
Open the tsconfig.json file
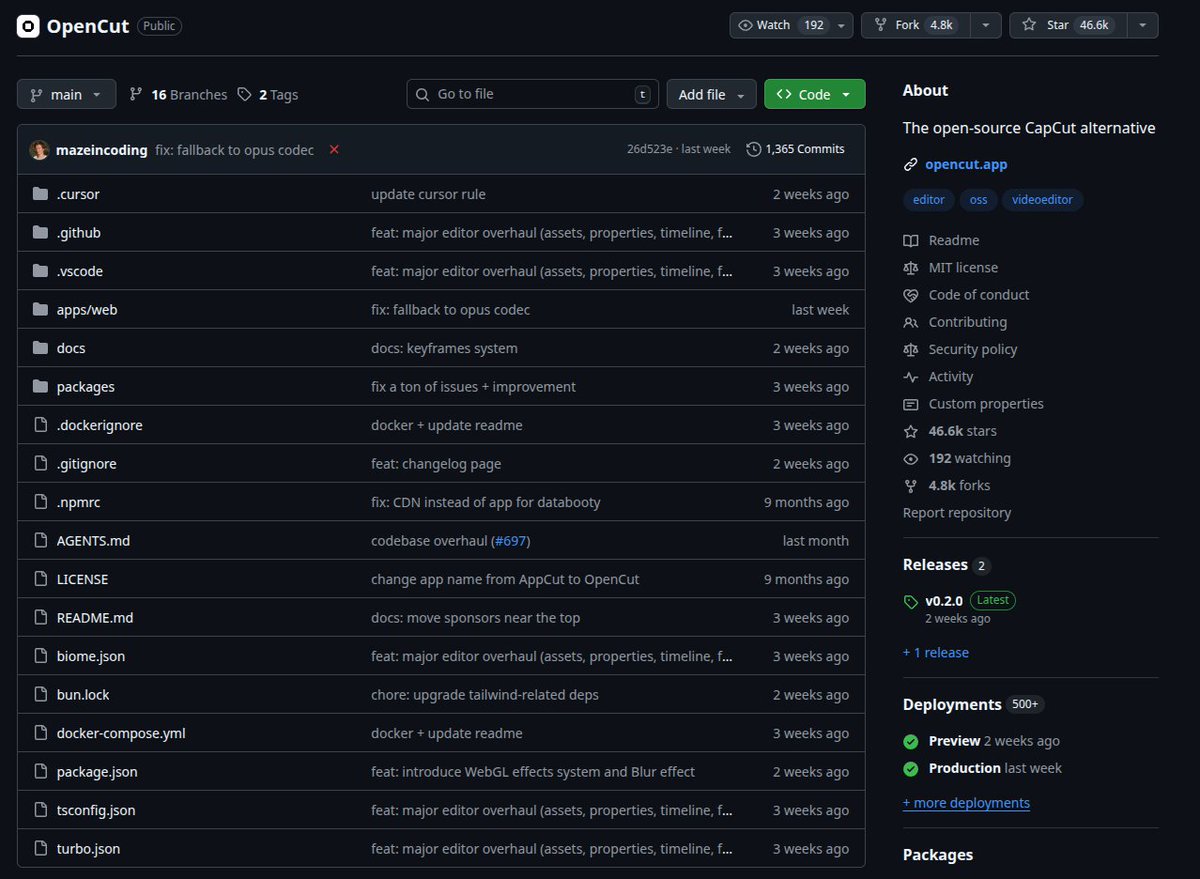click(96, 810)
